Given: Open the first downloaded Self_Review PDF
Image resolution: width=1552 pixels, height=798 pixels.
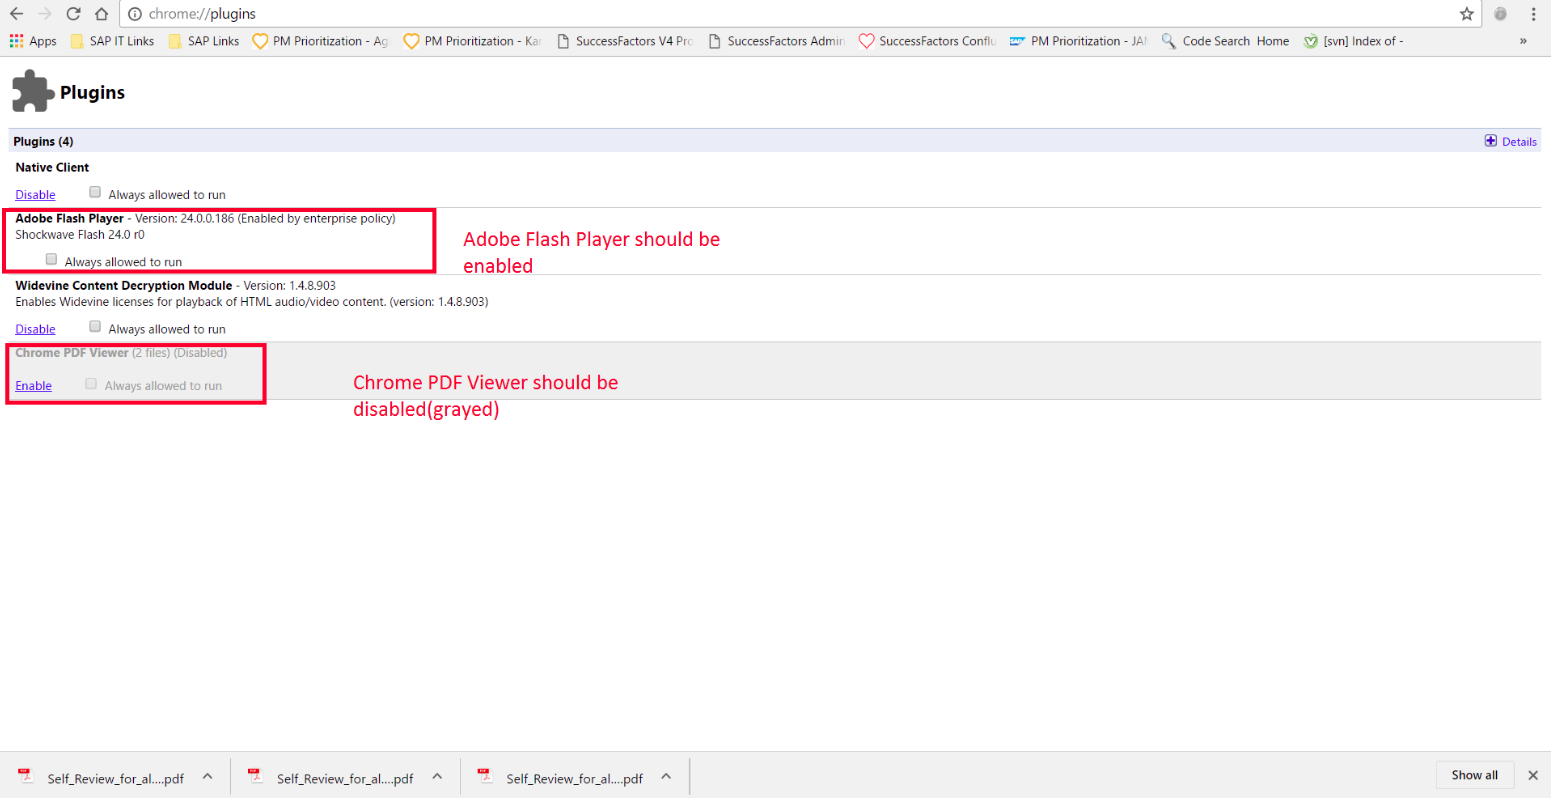Looking at the screenshot, I should [x=115, y=778].
